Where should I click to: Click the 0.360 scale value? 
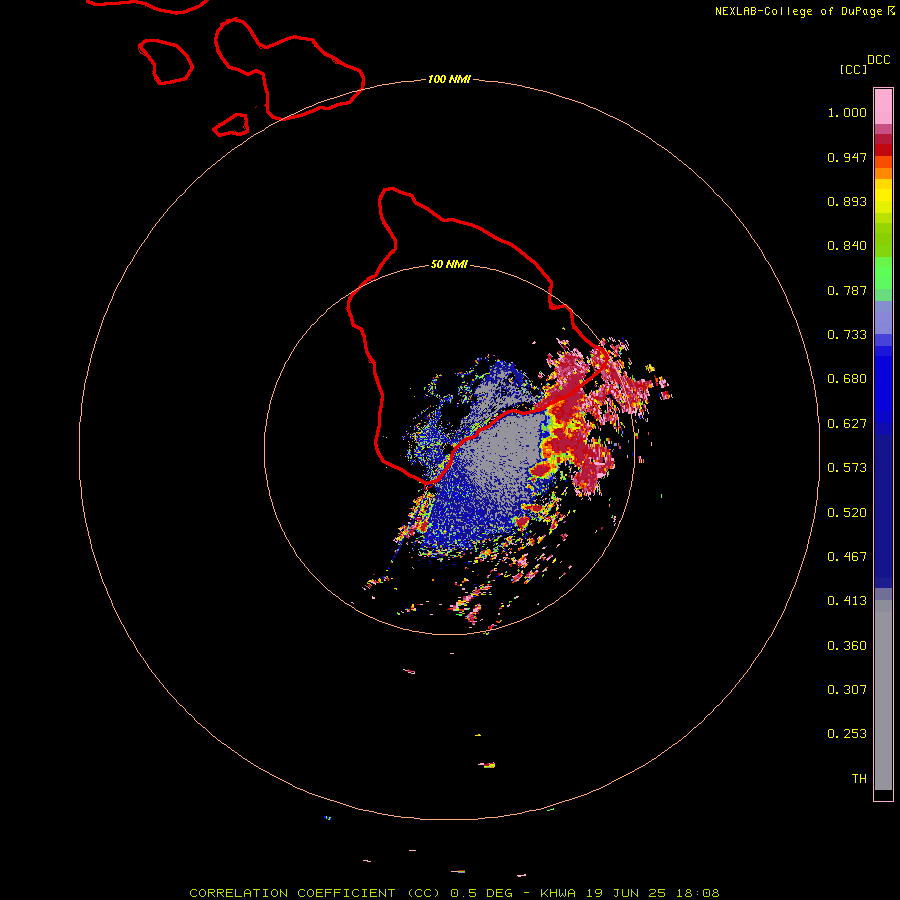pos(847,646)
